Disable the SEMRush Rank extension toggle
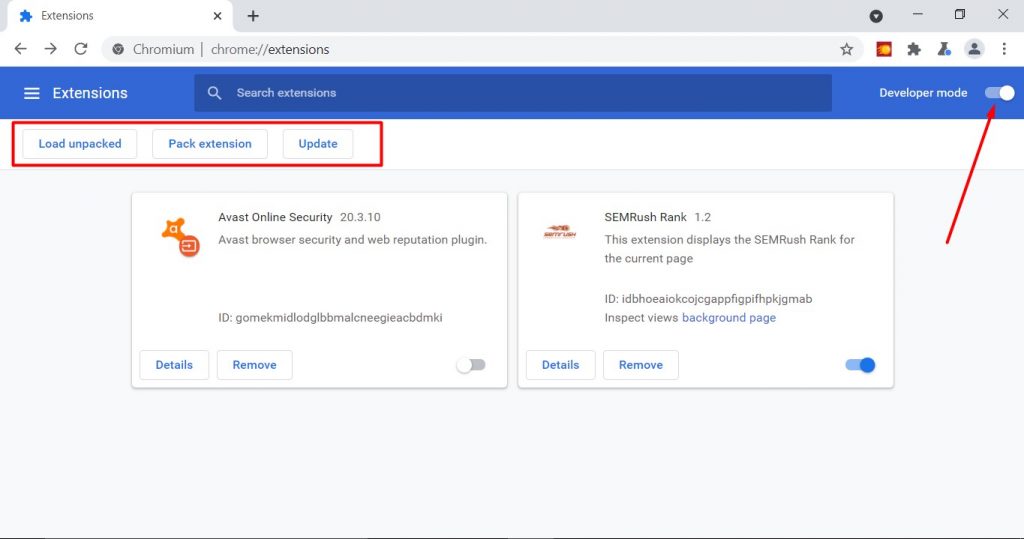The height and width of the screenshot is (539, 1024). [x=860, y=365]
